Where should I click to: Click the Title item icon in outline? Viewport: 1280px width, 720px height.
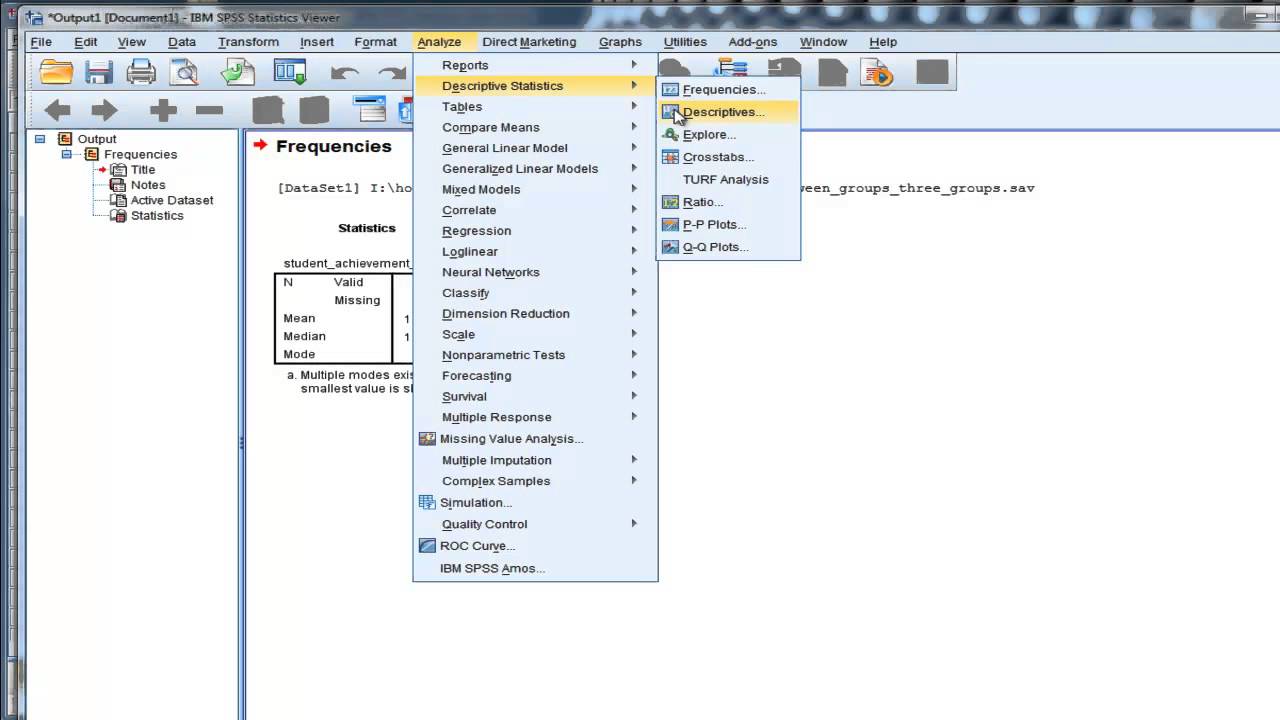coord(119,170)
